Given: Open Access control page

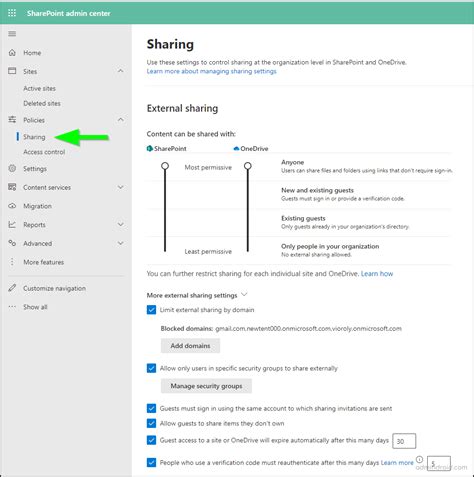Looking at the screenshot, I should [44, 152].
